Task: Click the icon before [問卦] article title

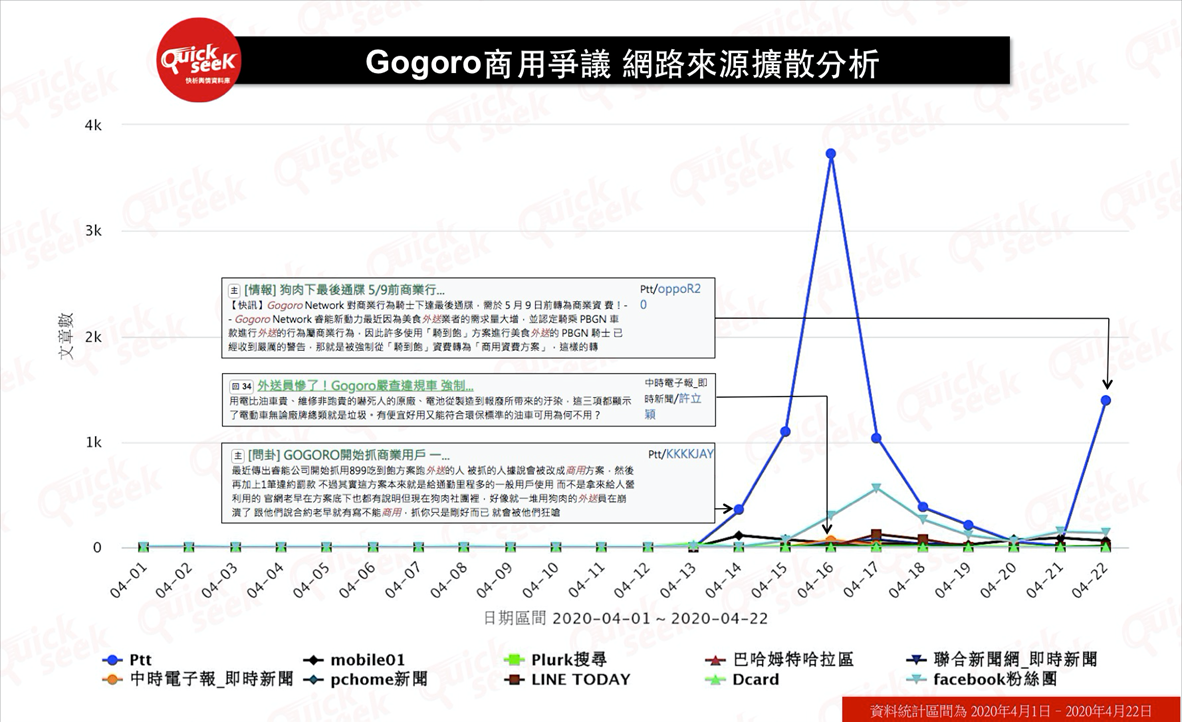Action: 237,455
